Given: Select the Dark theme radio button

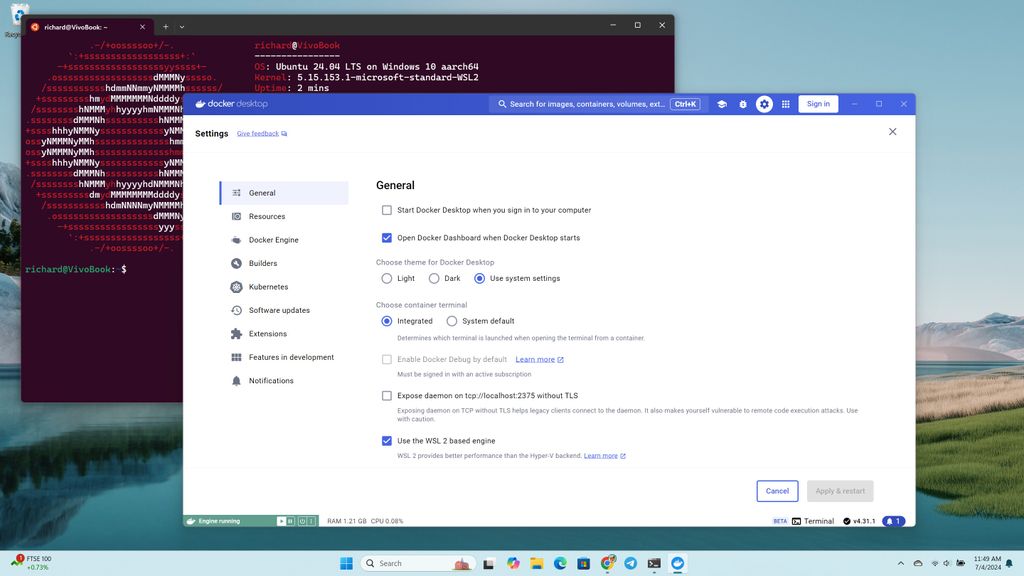Looking at the screenshot, I should [435, 278].
